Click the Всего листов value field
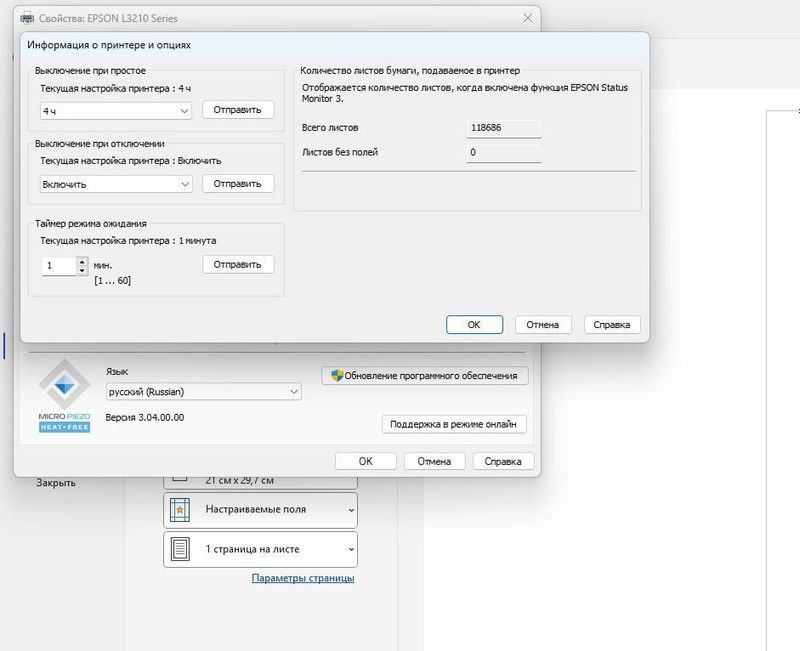Viewport: 800px width, 651px height. 504,128
